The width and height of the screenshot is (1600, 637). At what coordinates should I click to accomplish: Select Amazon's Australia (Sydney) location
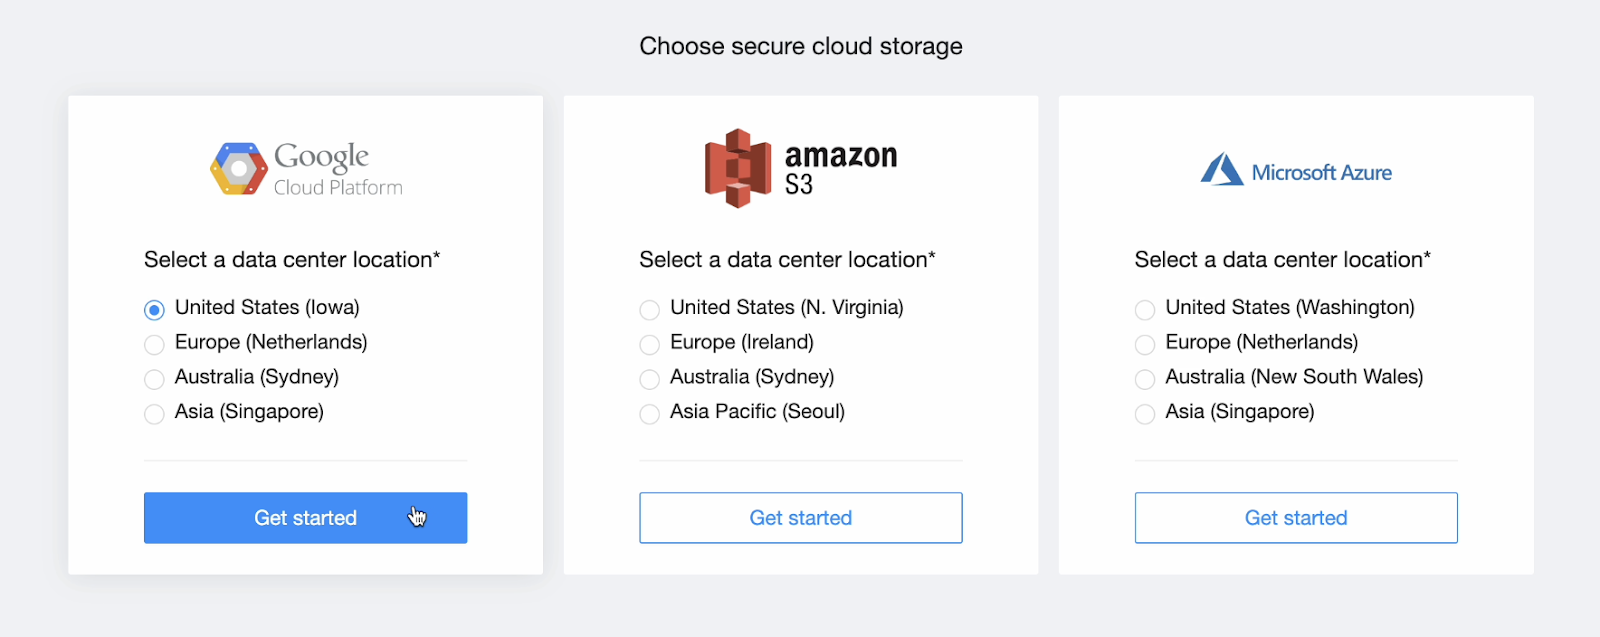click(650, 380)
